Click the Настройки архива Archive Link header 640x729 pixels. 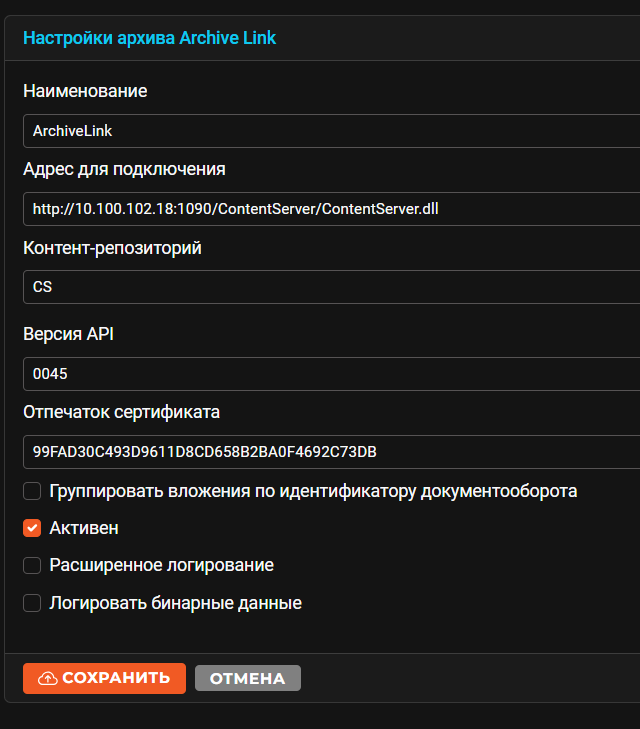[149, 38]
